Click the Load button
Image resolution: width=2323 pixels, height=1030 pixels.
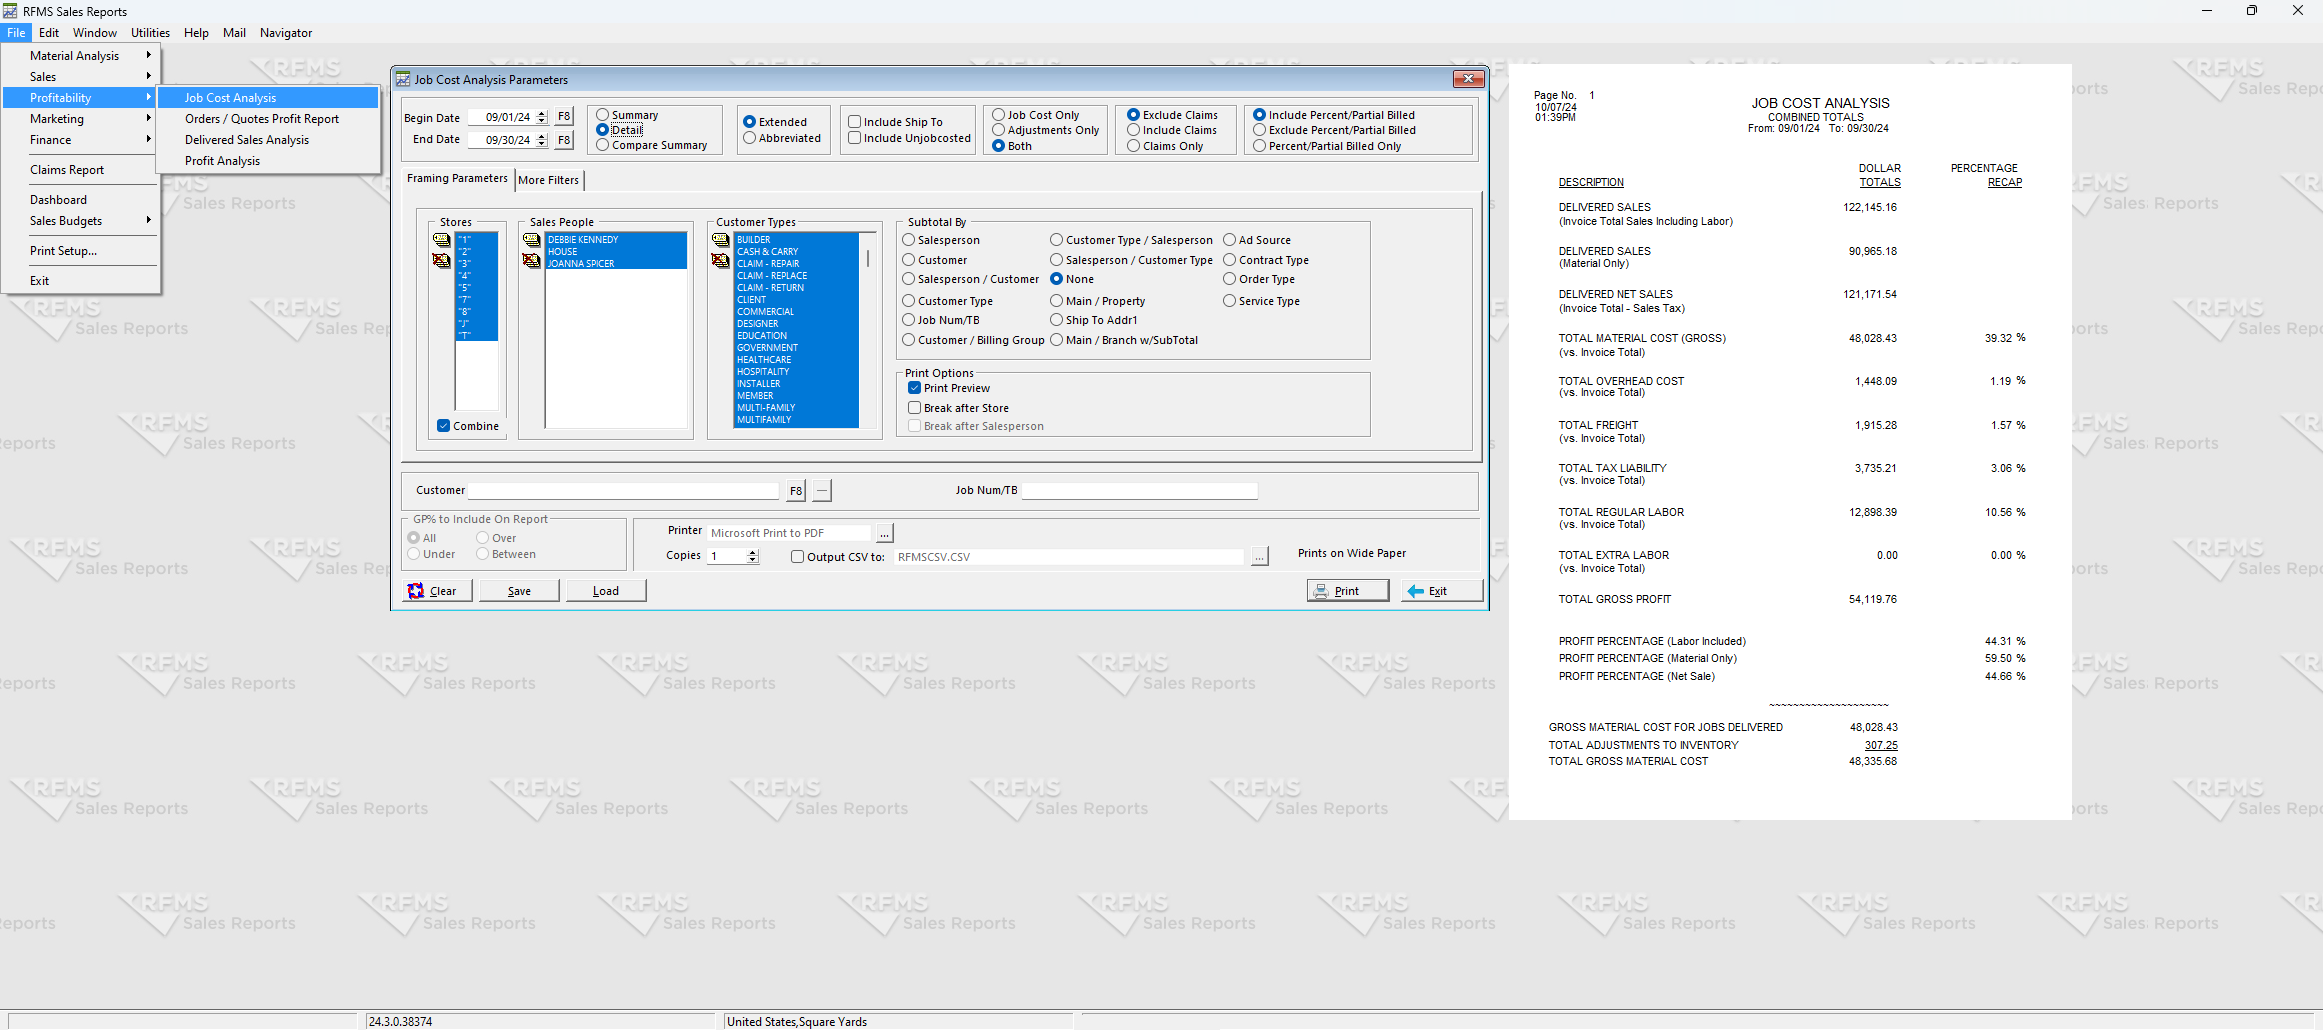[x=606, y=591]
